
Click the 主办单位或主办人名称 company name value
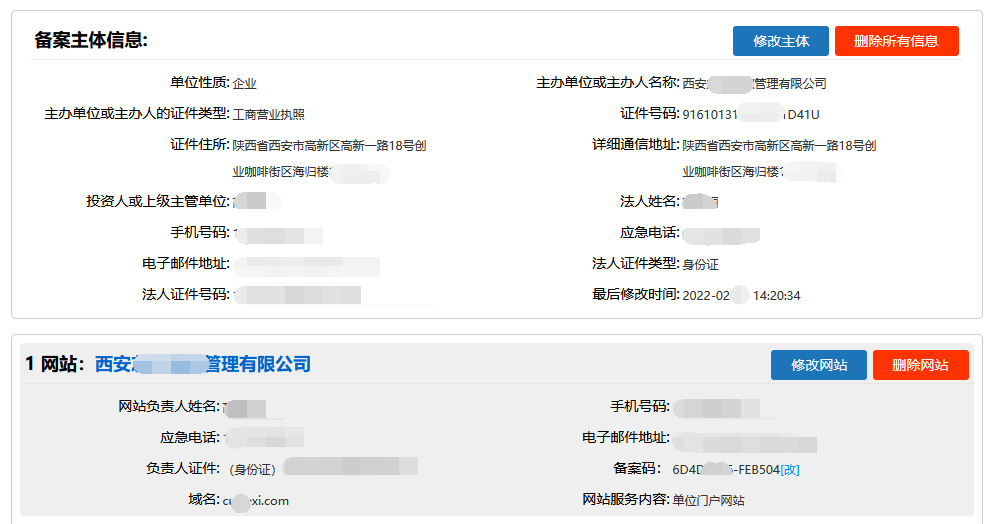pos(754,84)
